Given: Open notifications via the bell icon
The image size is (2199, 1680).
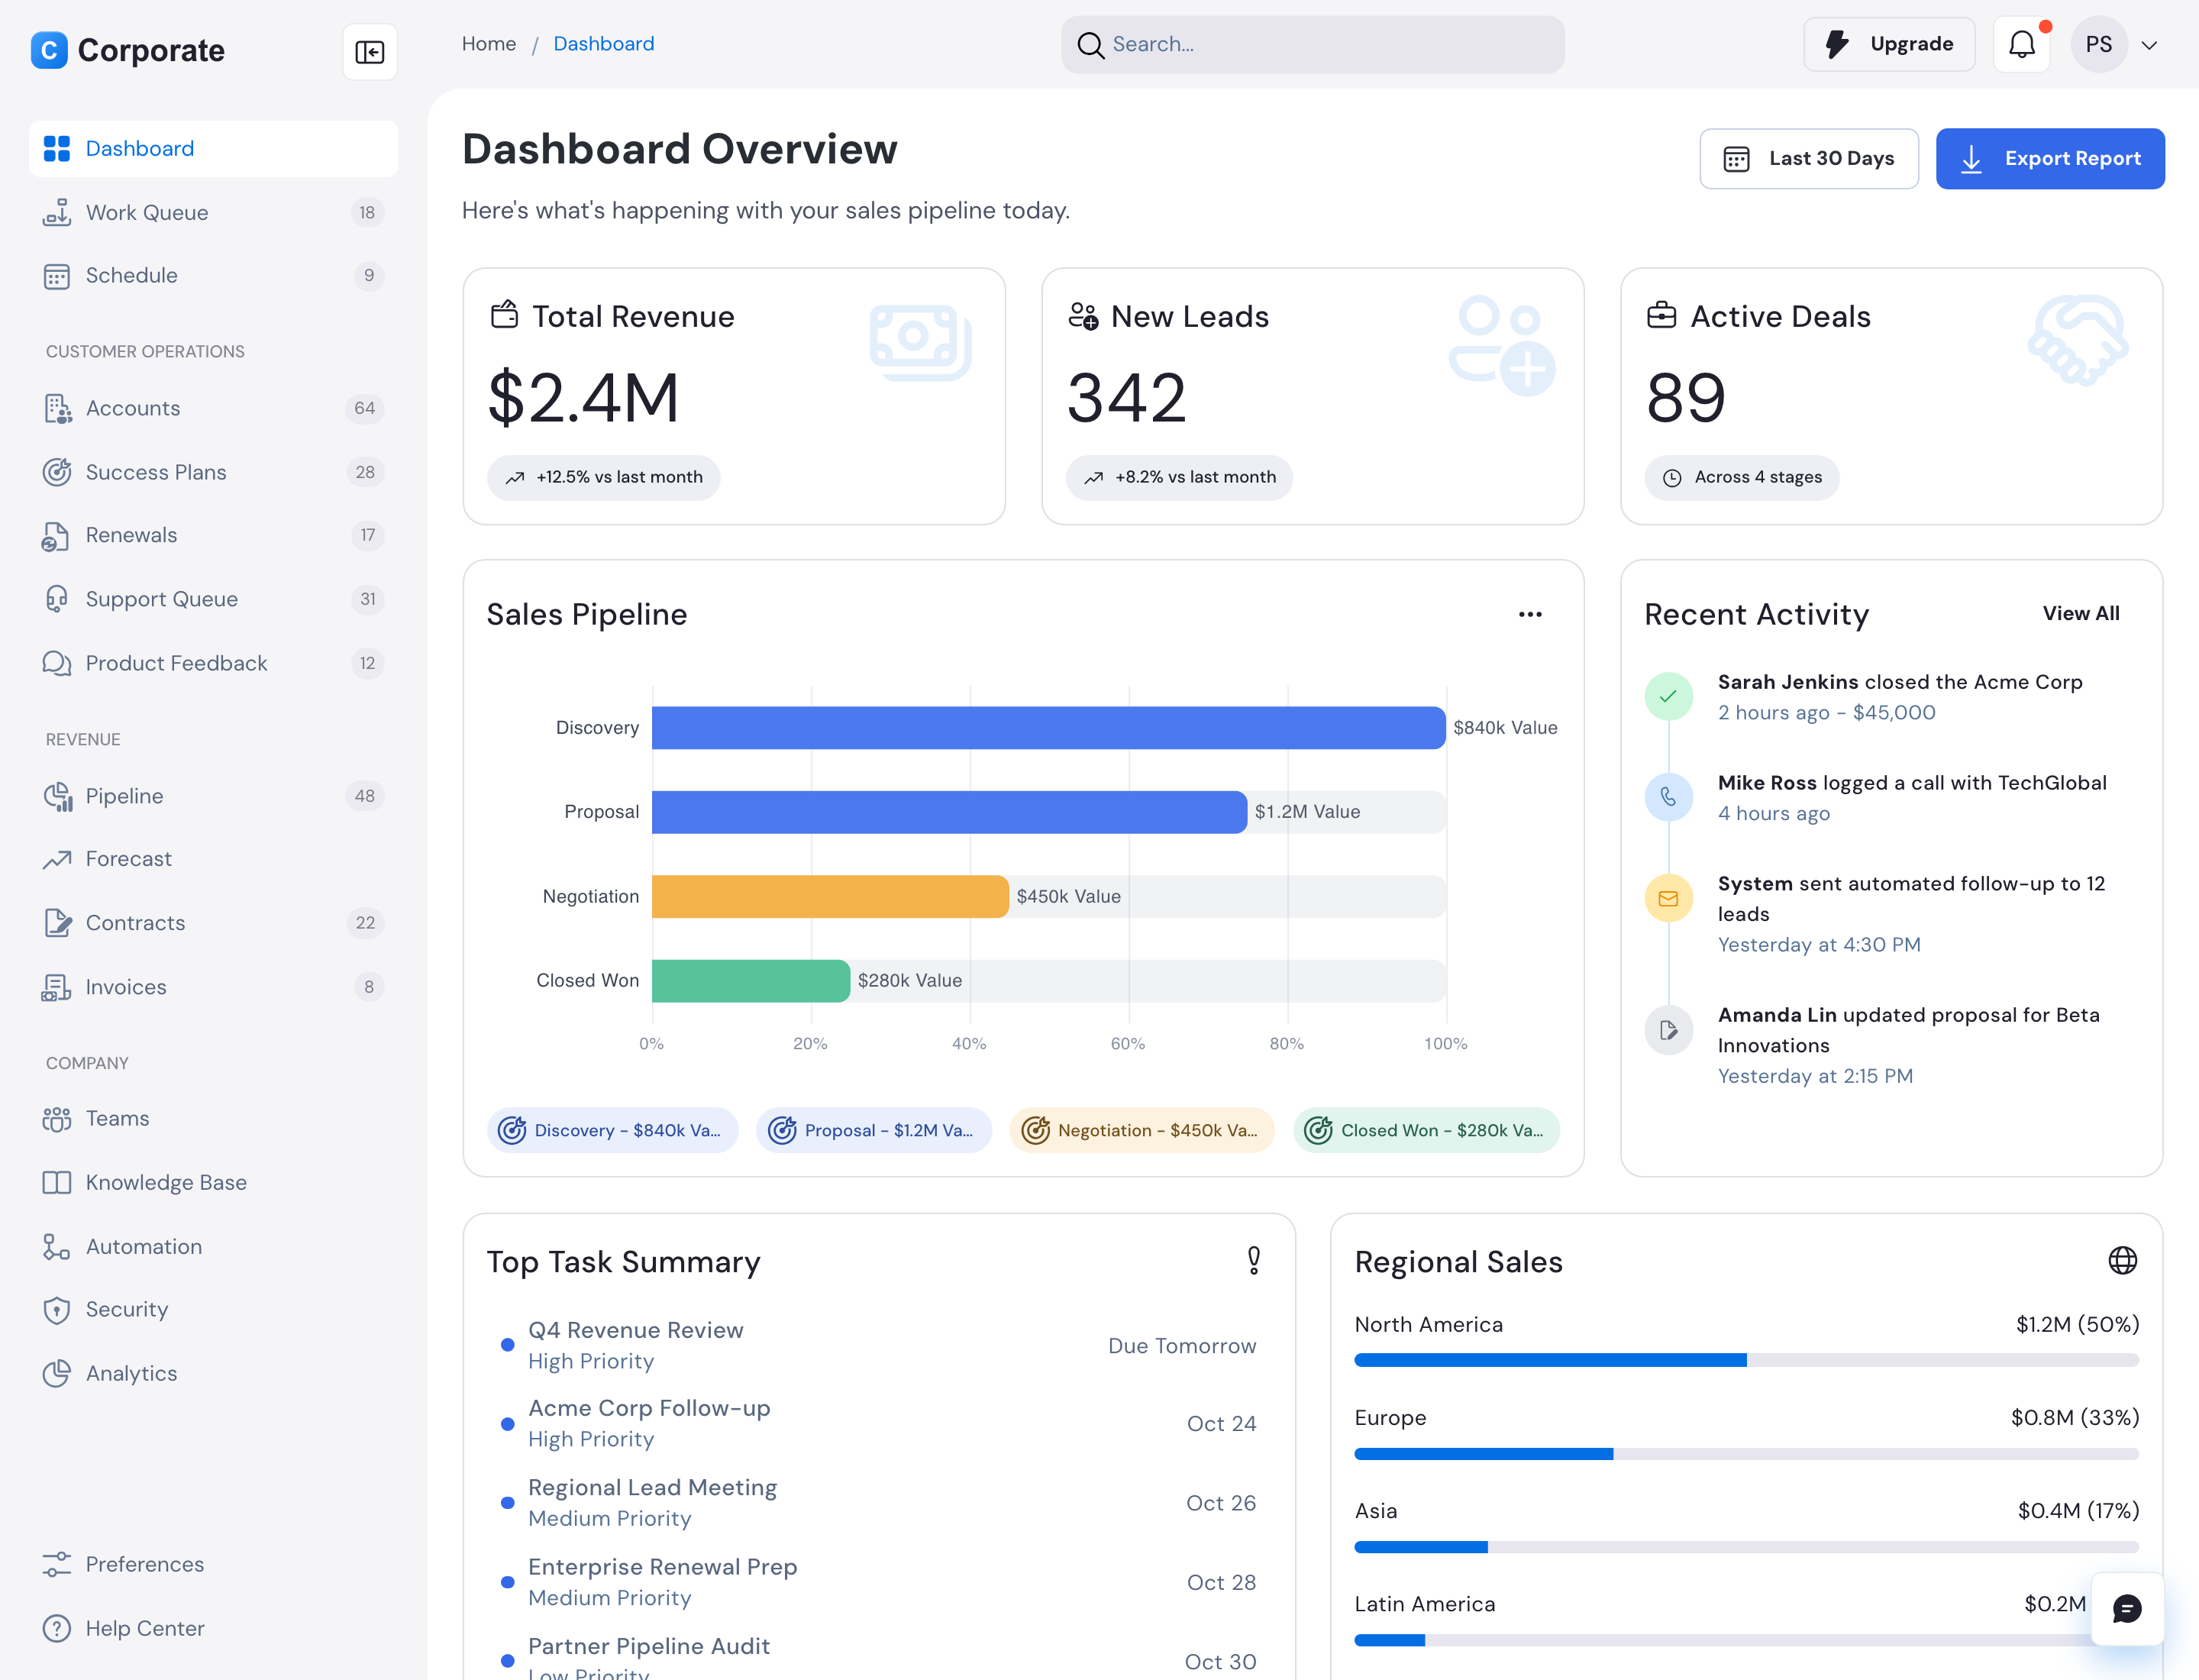Looking at the screenshot, I should [2022, 44].
